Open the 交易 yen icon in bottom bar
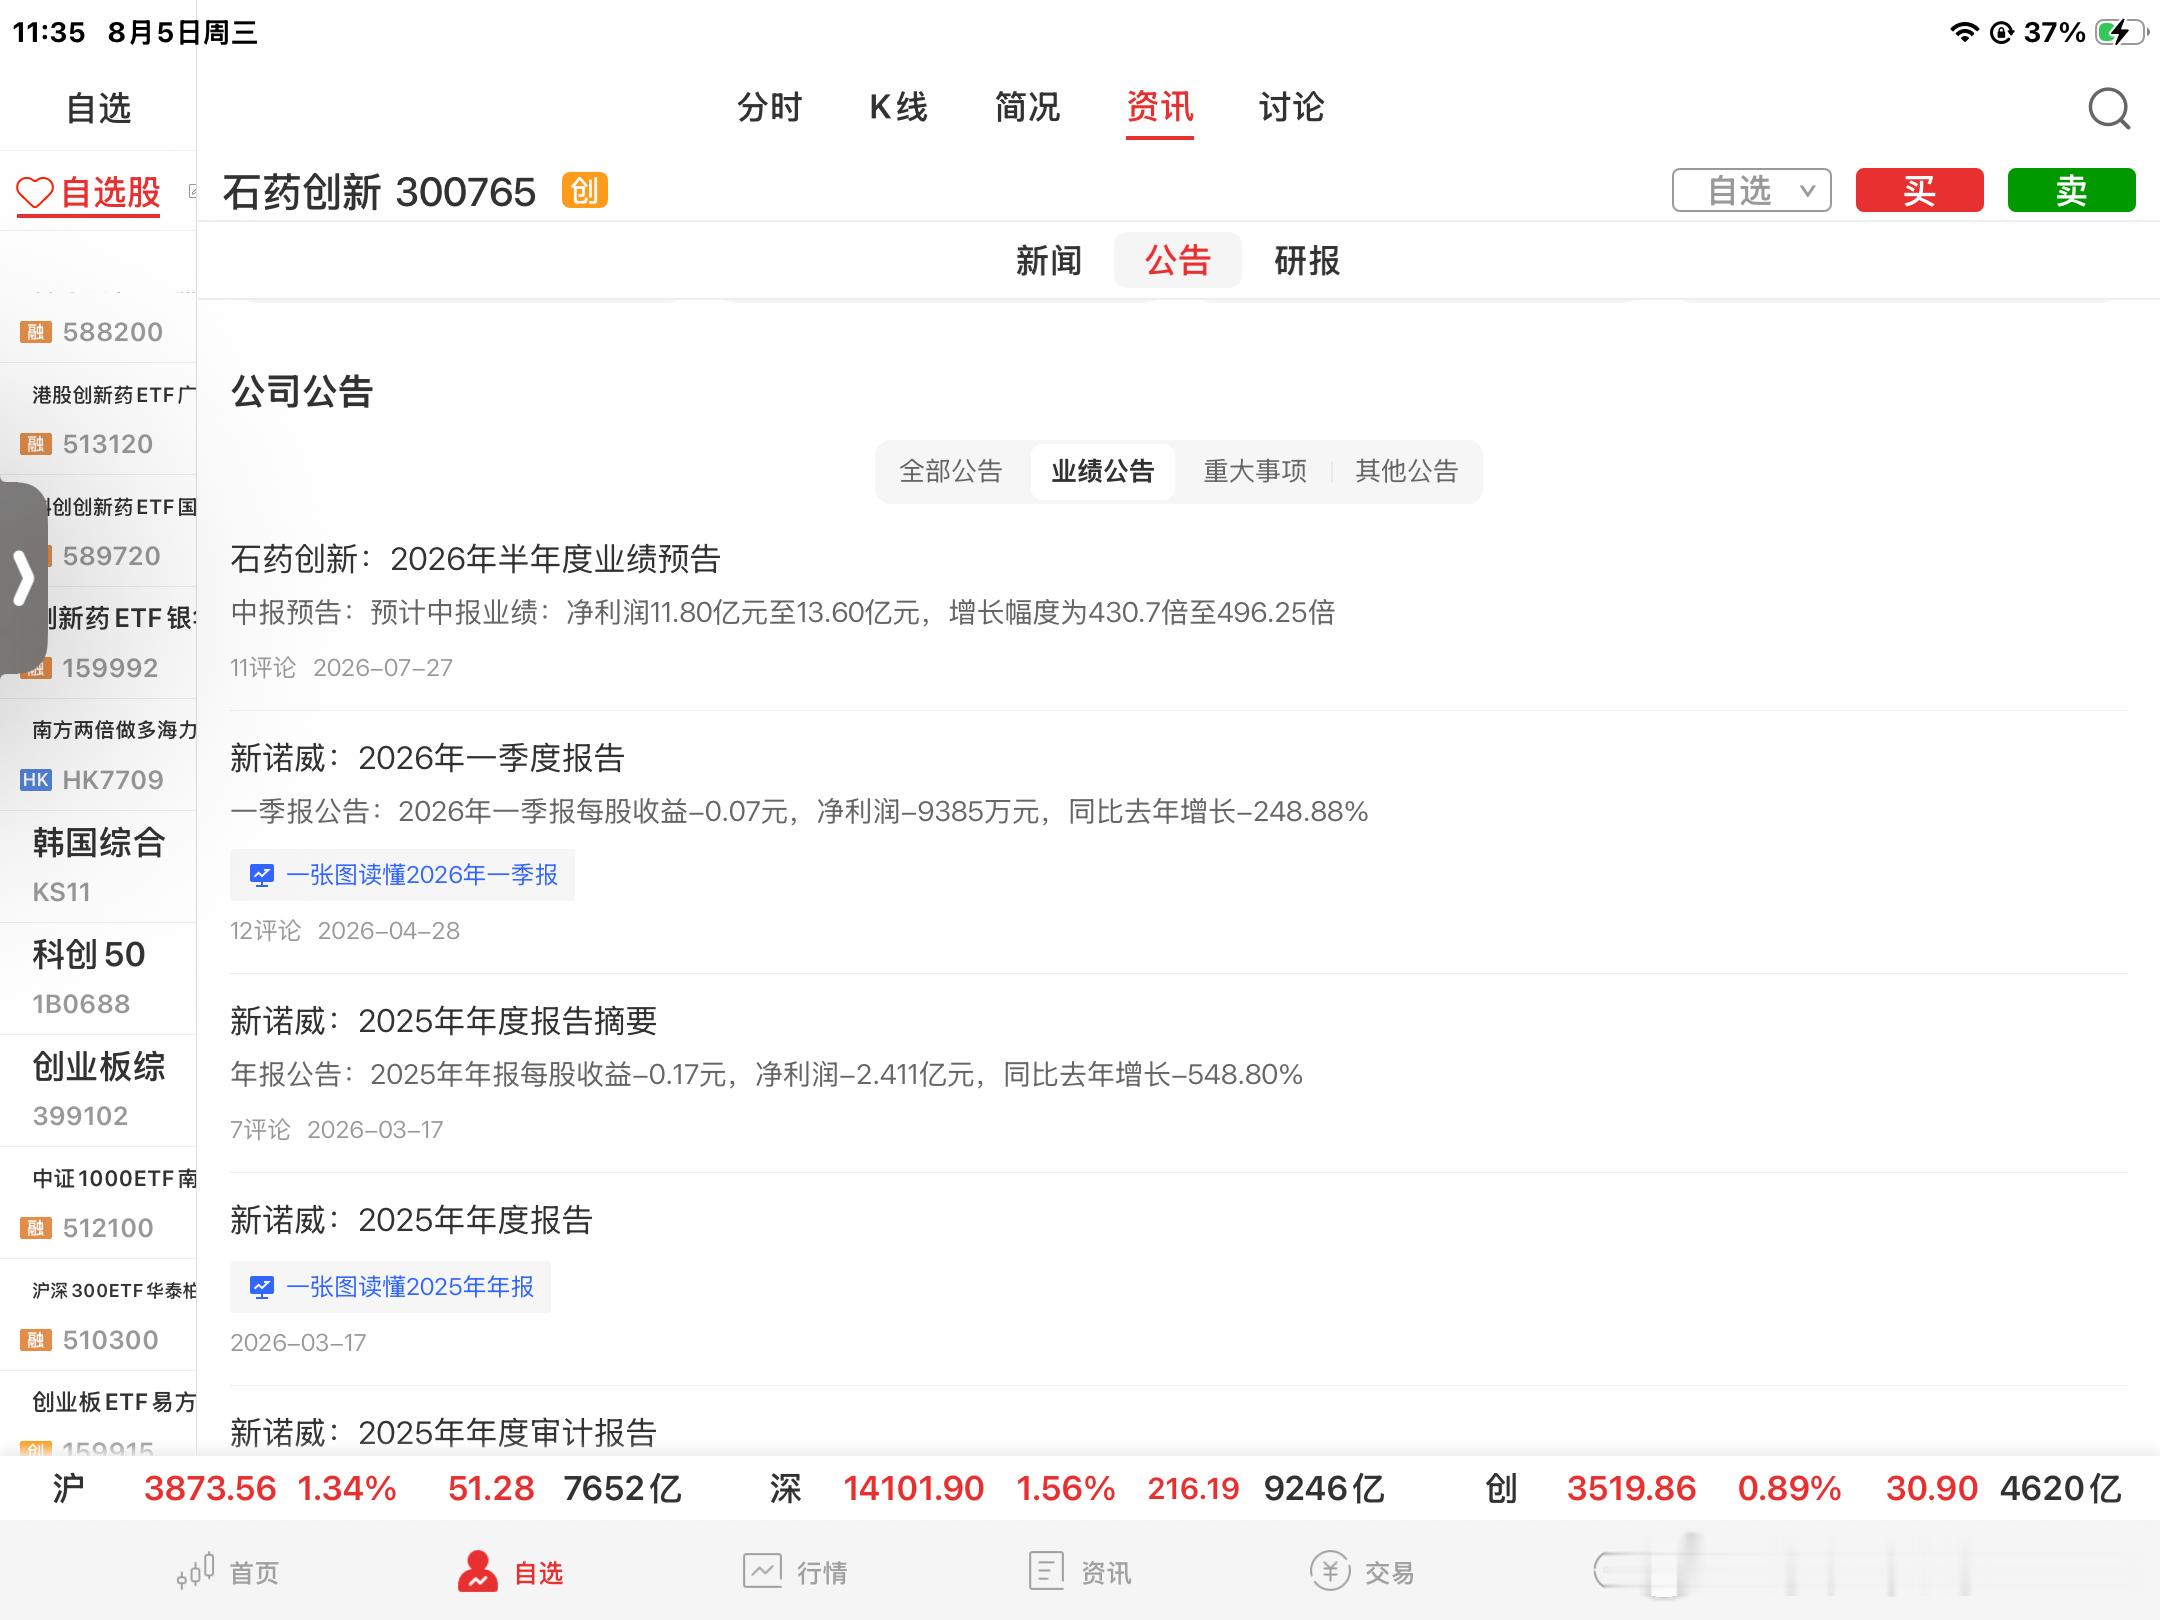 1330,1570
